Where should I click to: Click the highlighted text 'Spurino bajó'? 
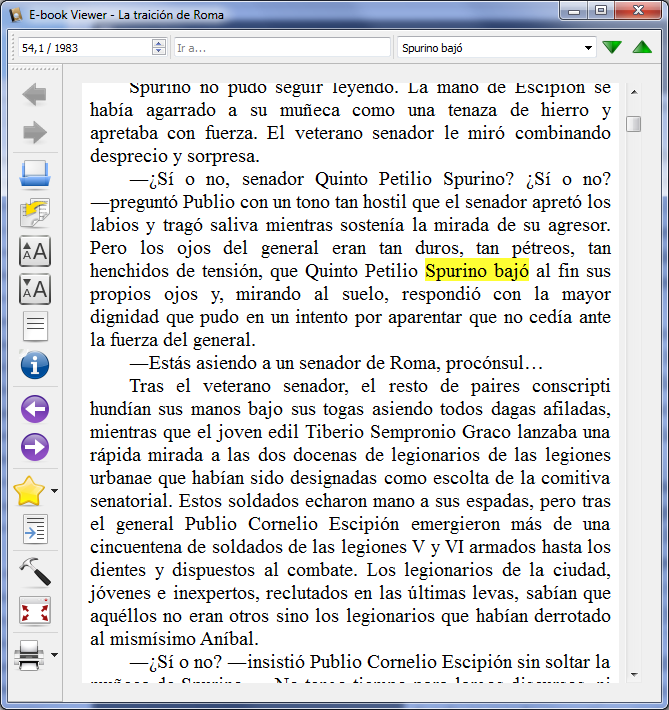tap(476, 271)
